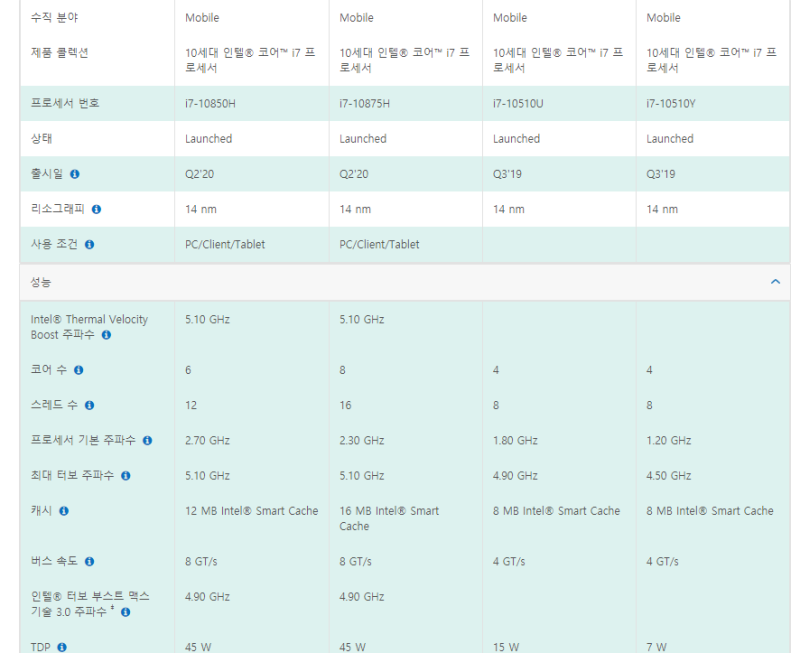This screenshot has height=653, width=800.
Task: Click base frequency 2.70 GHz
Action: (x=207, y=440)
